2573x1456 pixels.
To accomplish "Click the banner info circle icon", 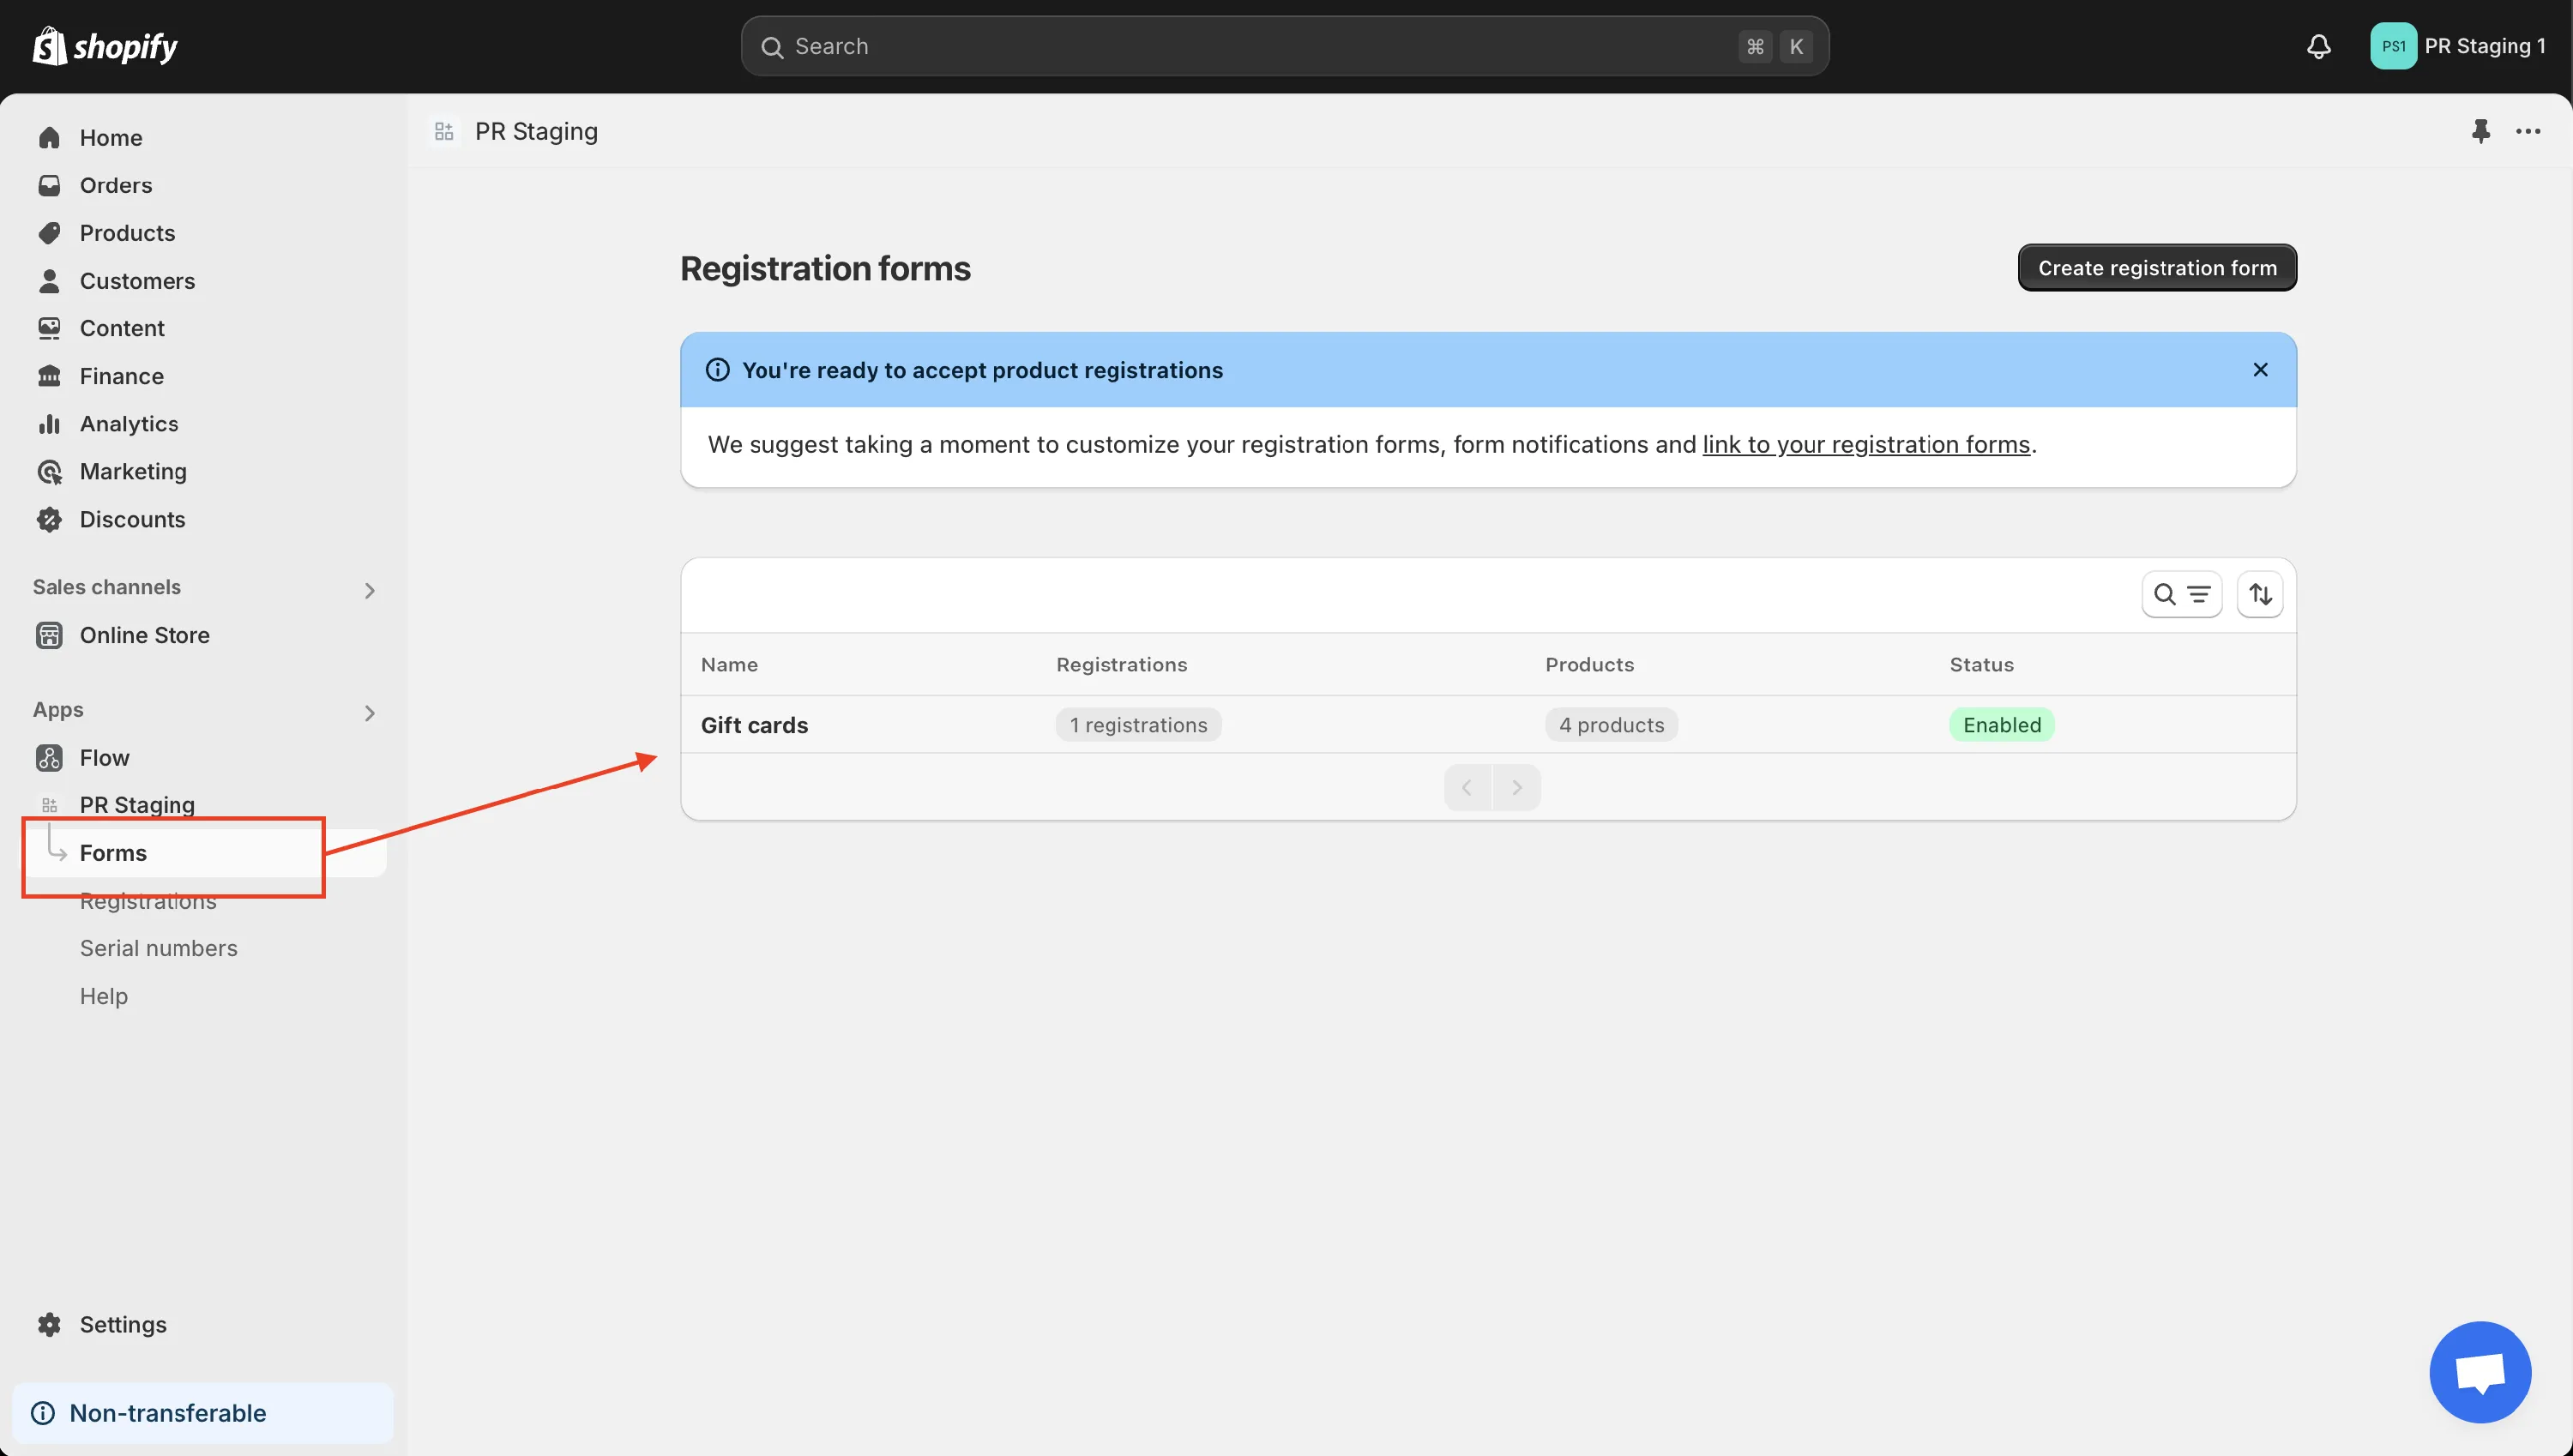I will pos(717,370).
